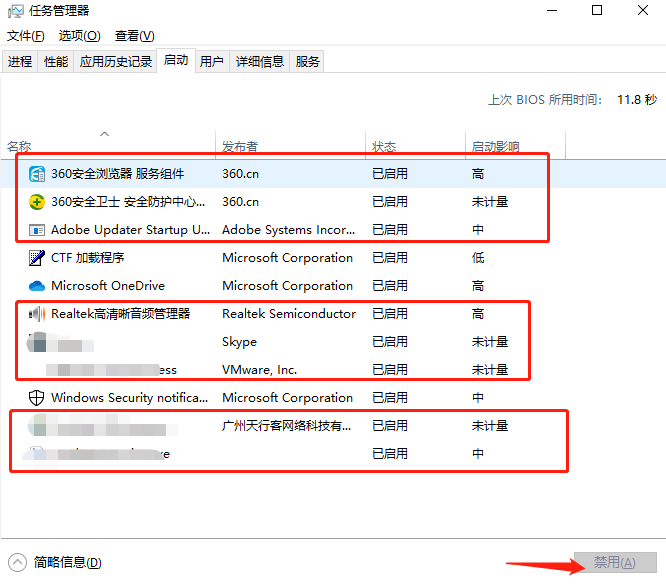This screenshot has width=666, height=587.
Task: Switch to the 详细信息 tab
Action: (260, 61)
